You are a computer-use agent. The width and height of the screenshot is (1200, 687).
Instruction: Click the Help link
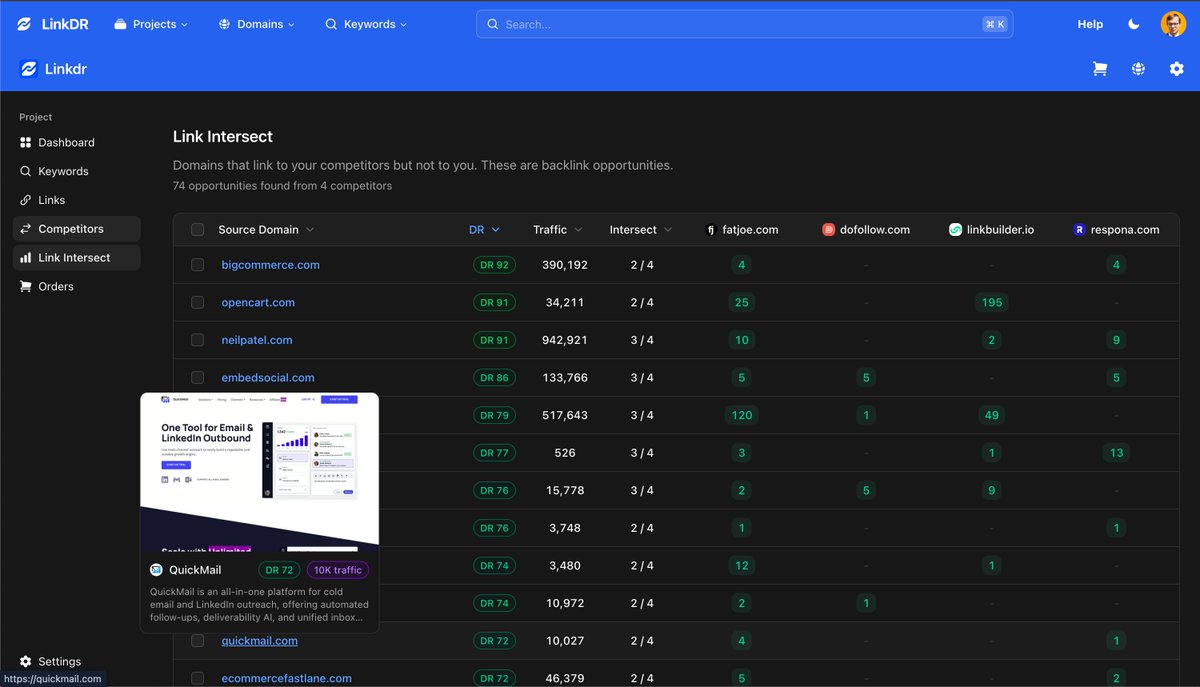coord(1090,24)
